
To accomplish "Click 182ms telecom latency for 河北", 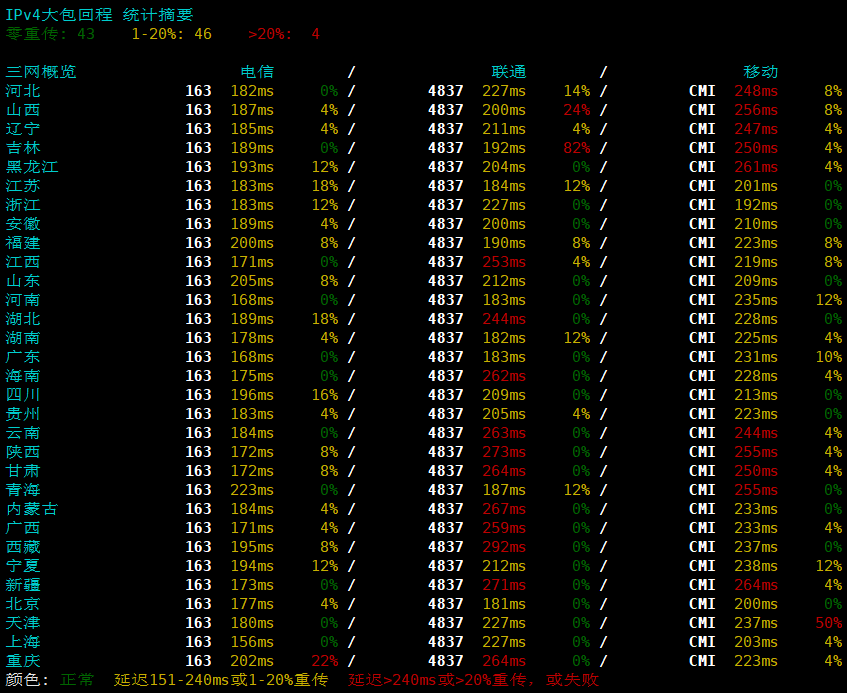I will coord(252,91).
